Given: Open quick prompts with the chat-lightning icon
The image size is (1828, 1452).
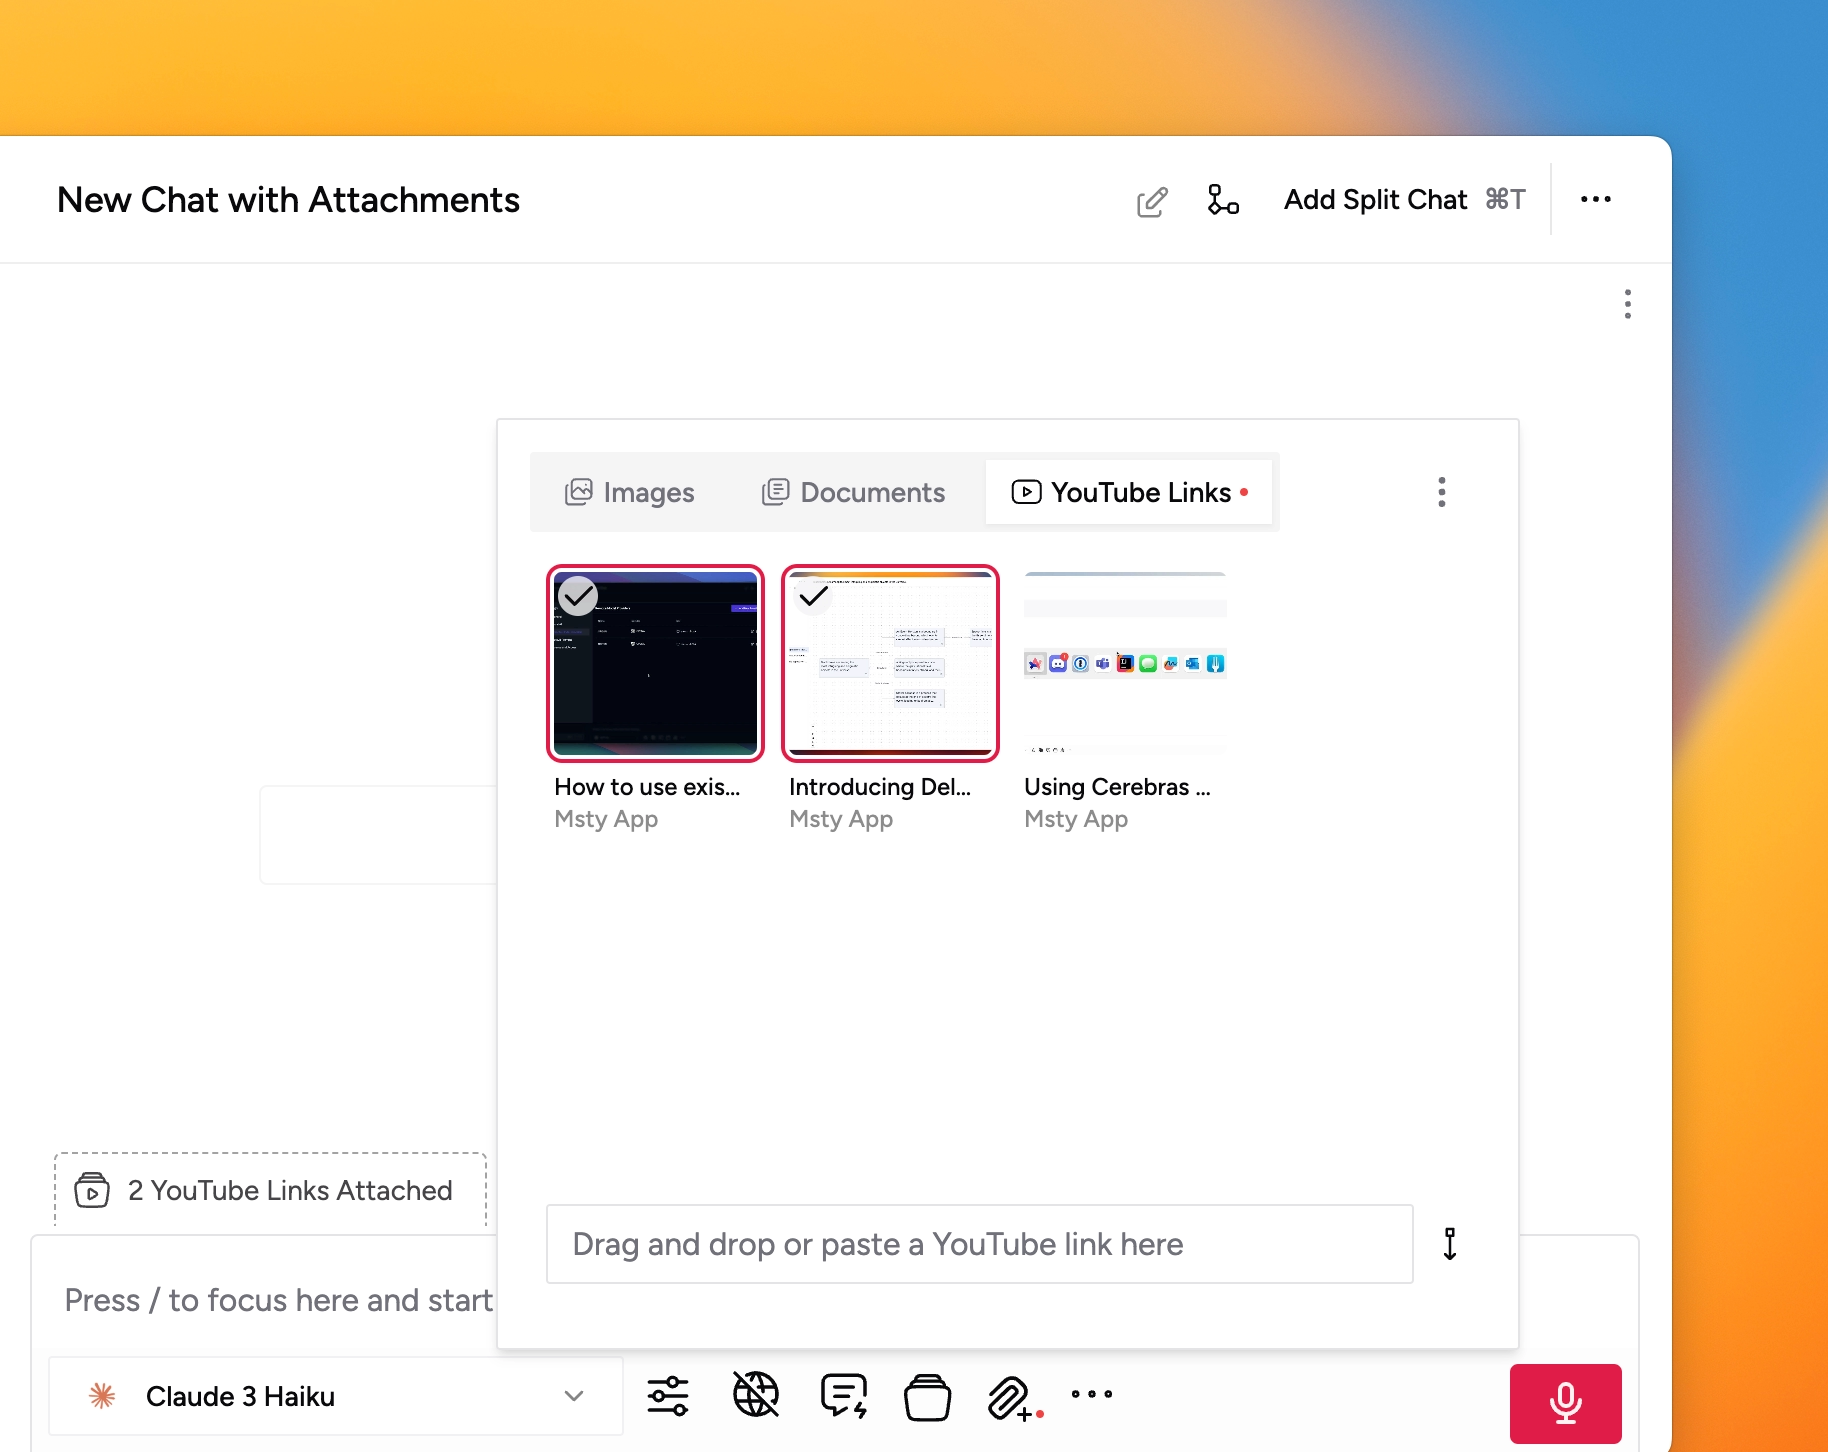Looking at the screenshot, I should click(843, 1395).
